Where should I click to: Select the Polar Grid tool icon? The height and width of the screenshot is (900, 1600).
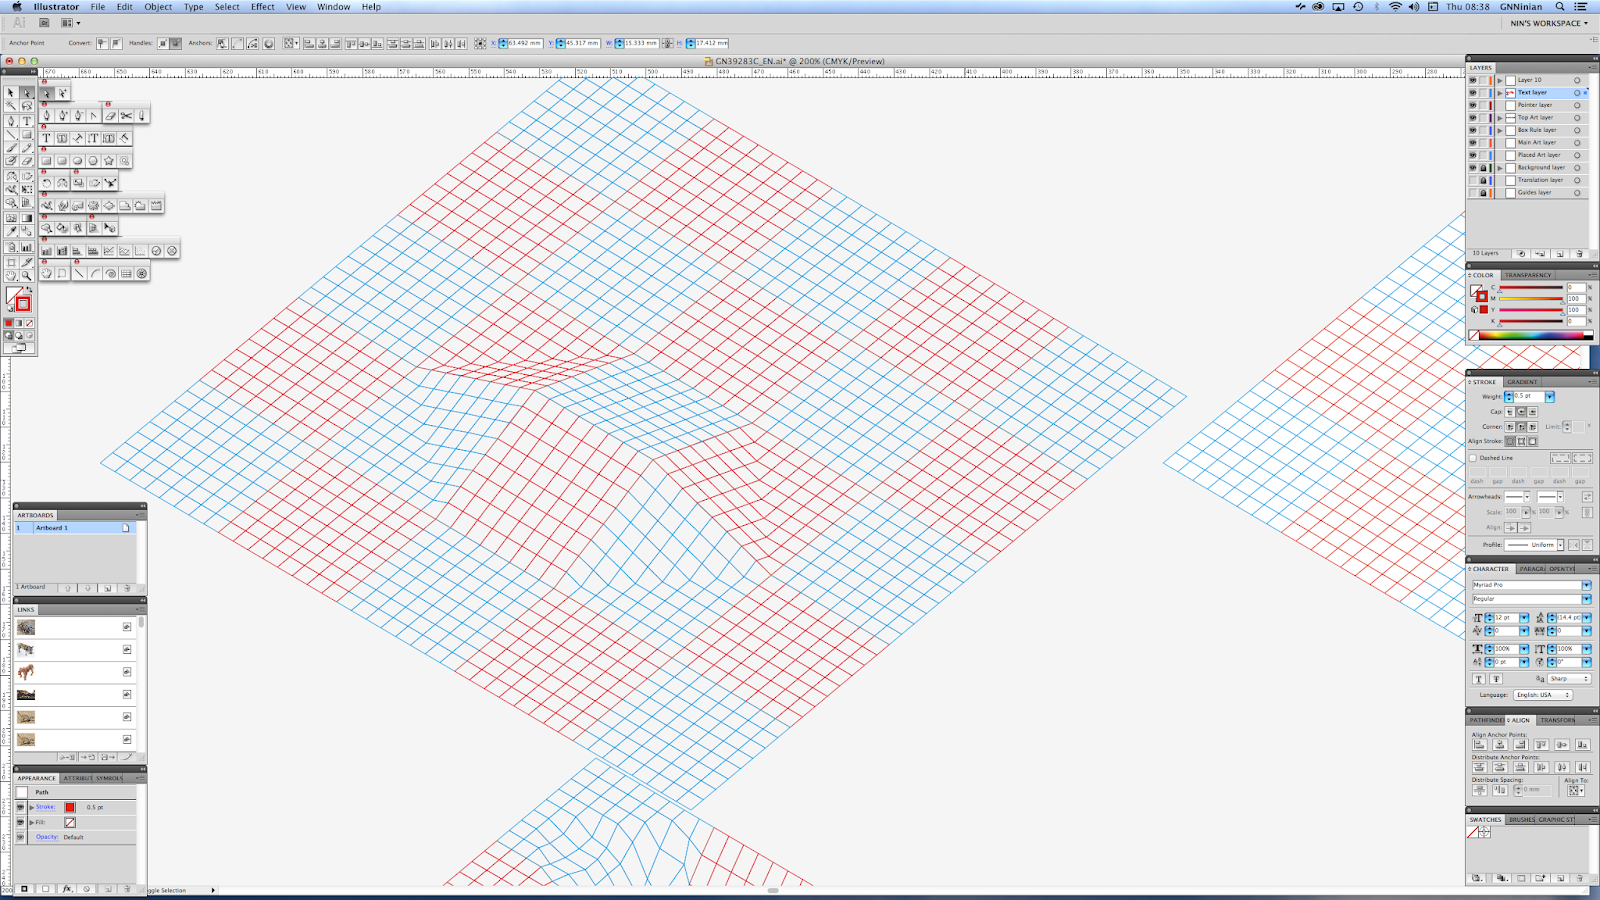click(142, 273)
